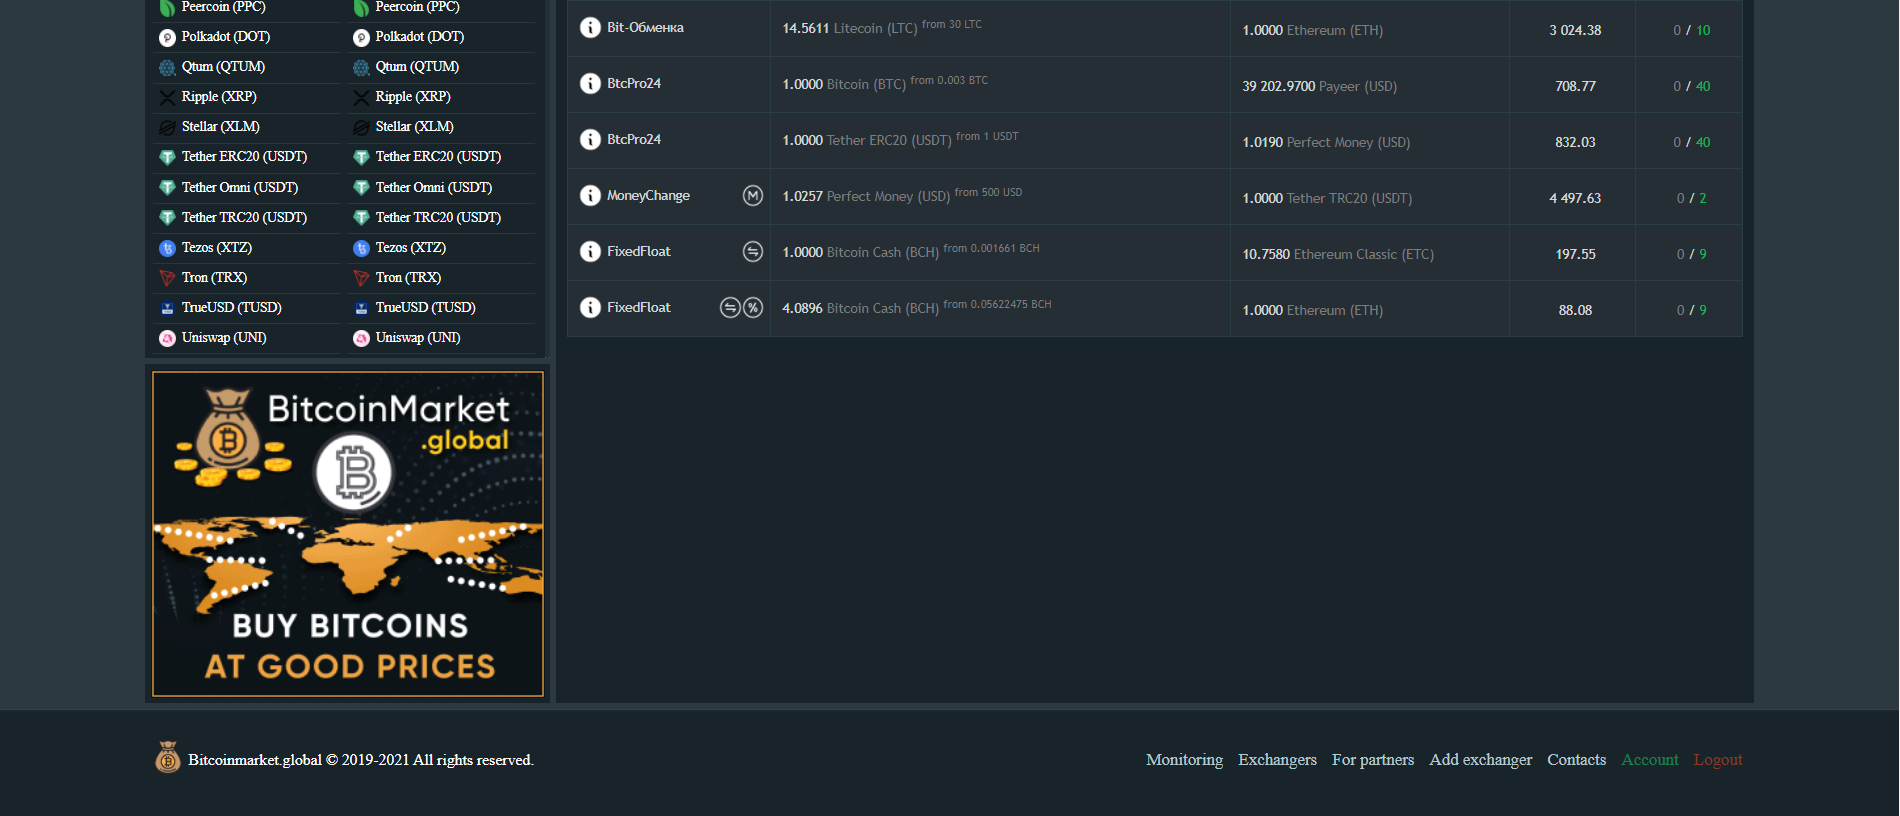Click the info icon next to Bit-Обменка
This screenshot has width=1900, height=816.
point(590,27)
